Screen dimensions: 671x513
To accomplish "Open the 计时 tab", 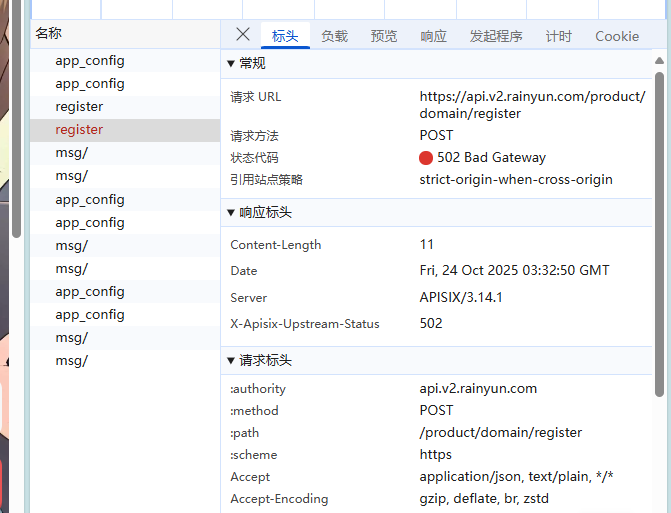I will coord(559,36).
